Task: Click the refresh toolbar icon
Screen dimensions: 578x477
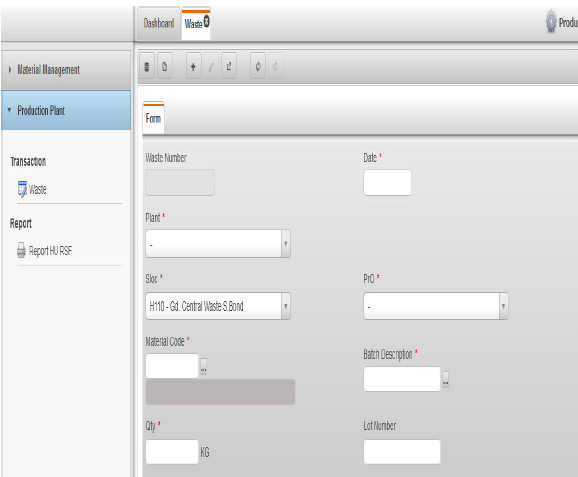Action: (x=258, y=66)
